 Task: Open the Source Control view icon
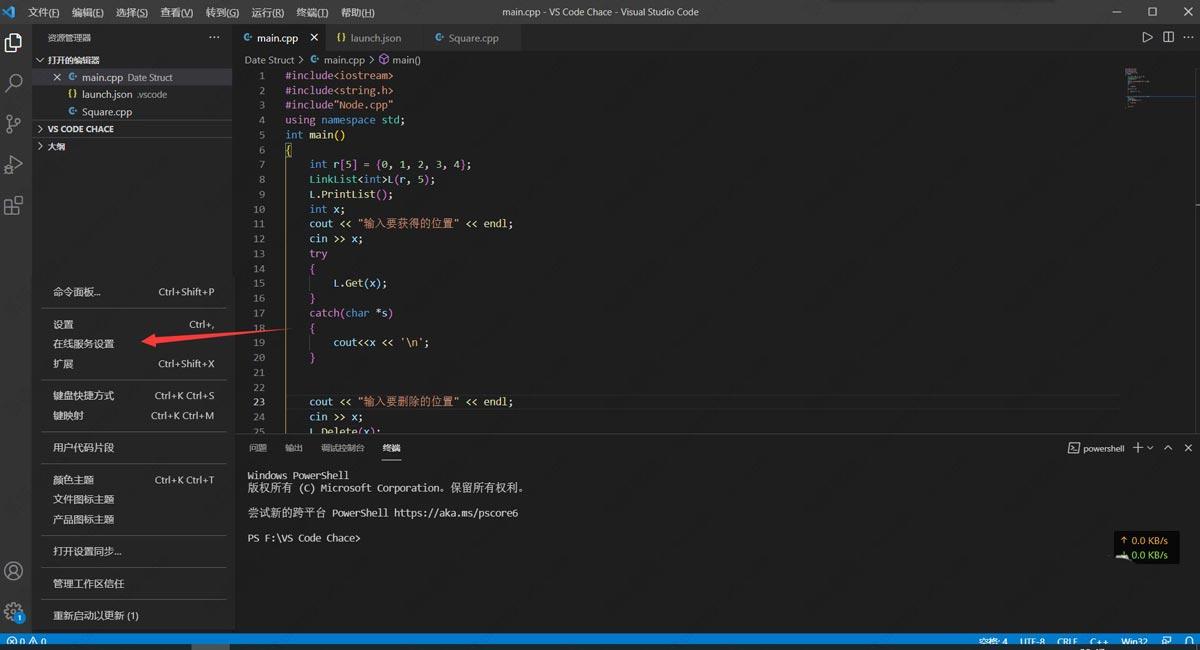[14, 124]
